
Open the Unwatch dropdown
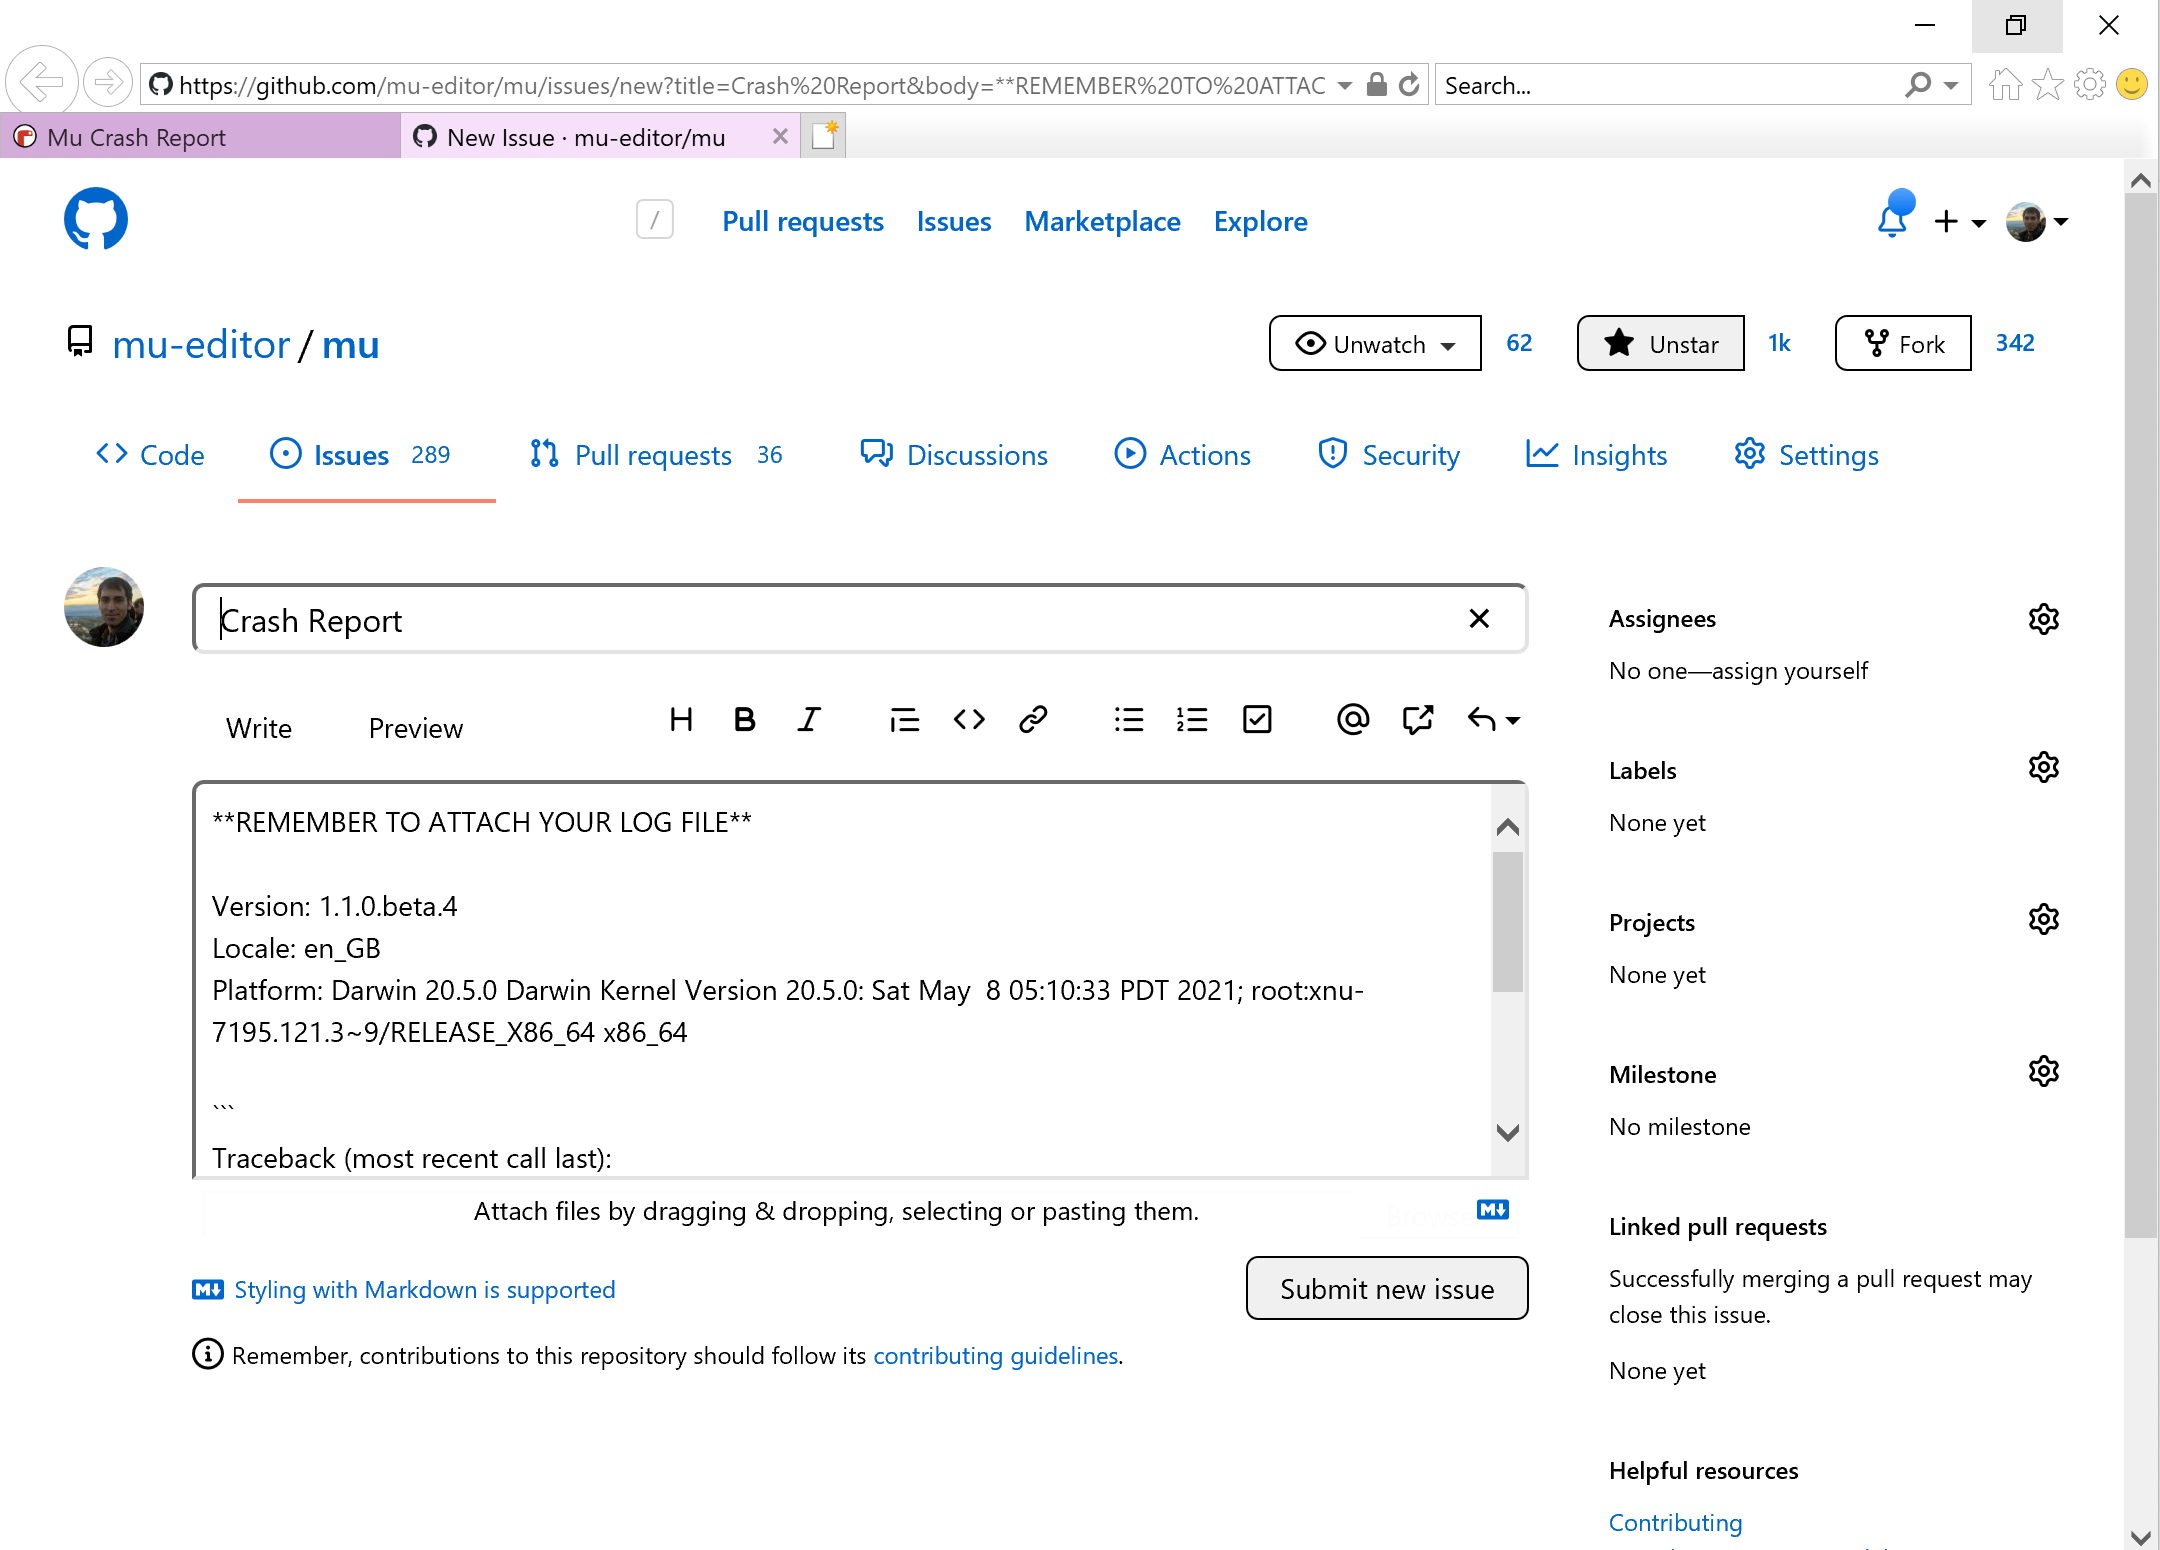pos(1374,343)
